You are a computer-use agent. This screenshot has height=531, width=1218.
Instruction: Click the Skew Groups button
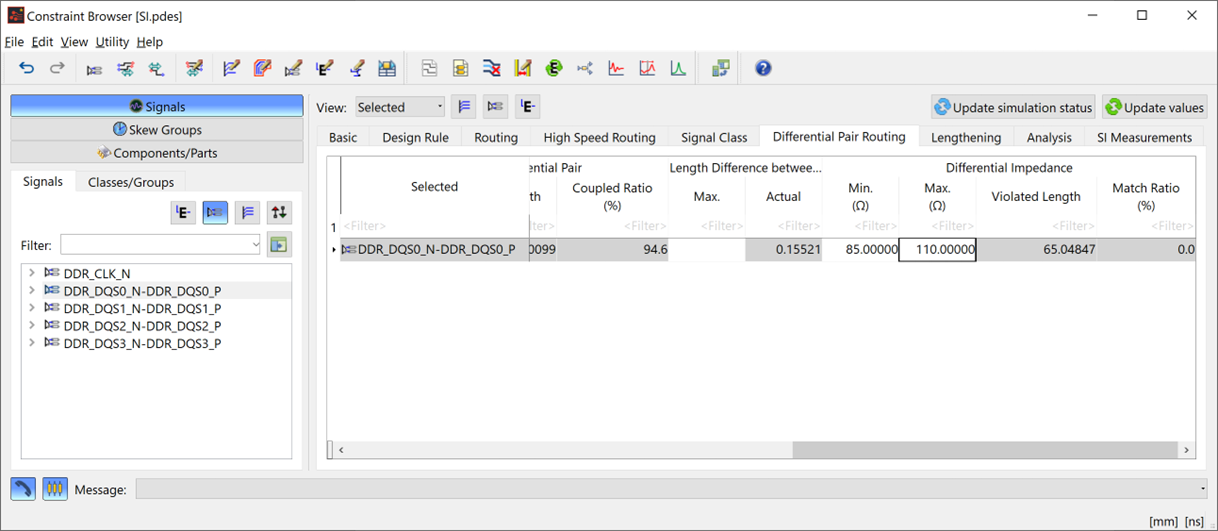tap(157, 130)
